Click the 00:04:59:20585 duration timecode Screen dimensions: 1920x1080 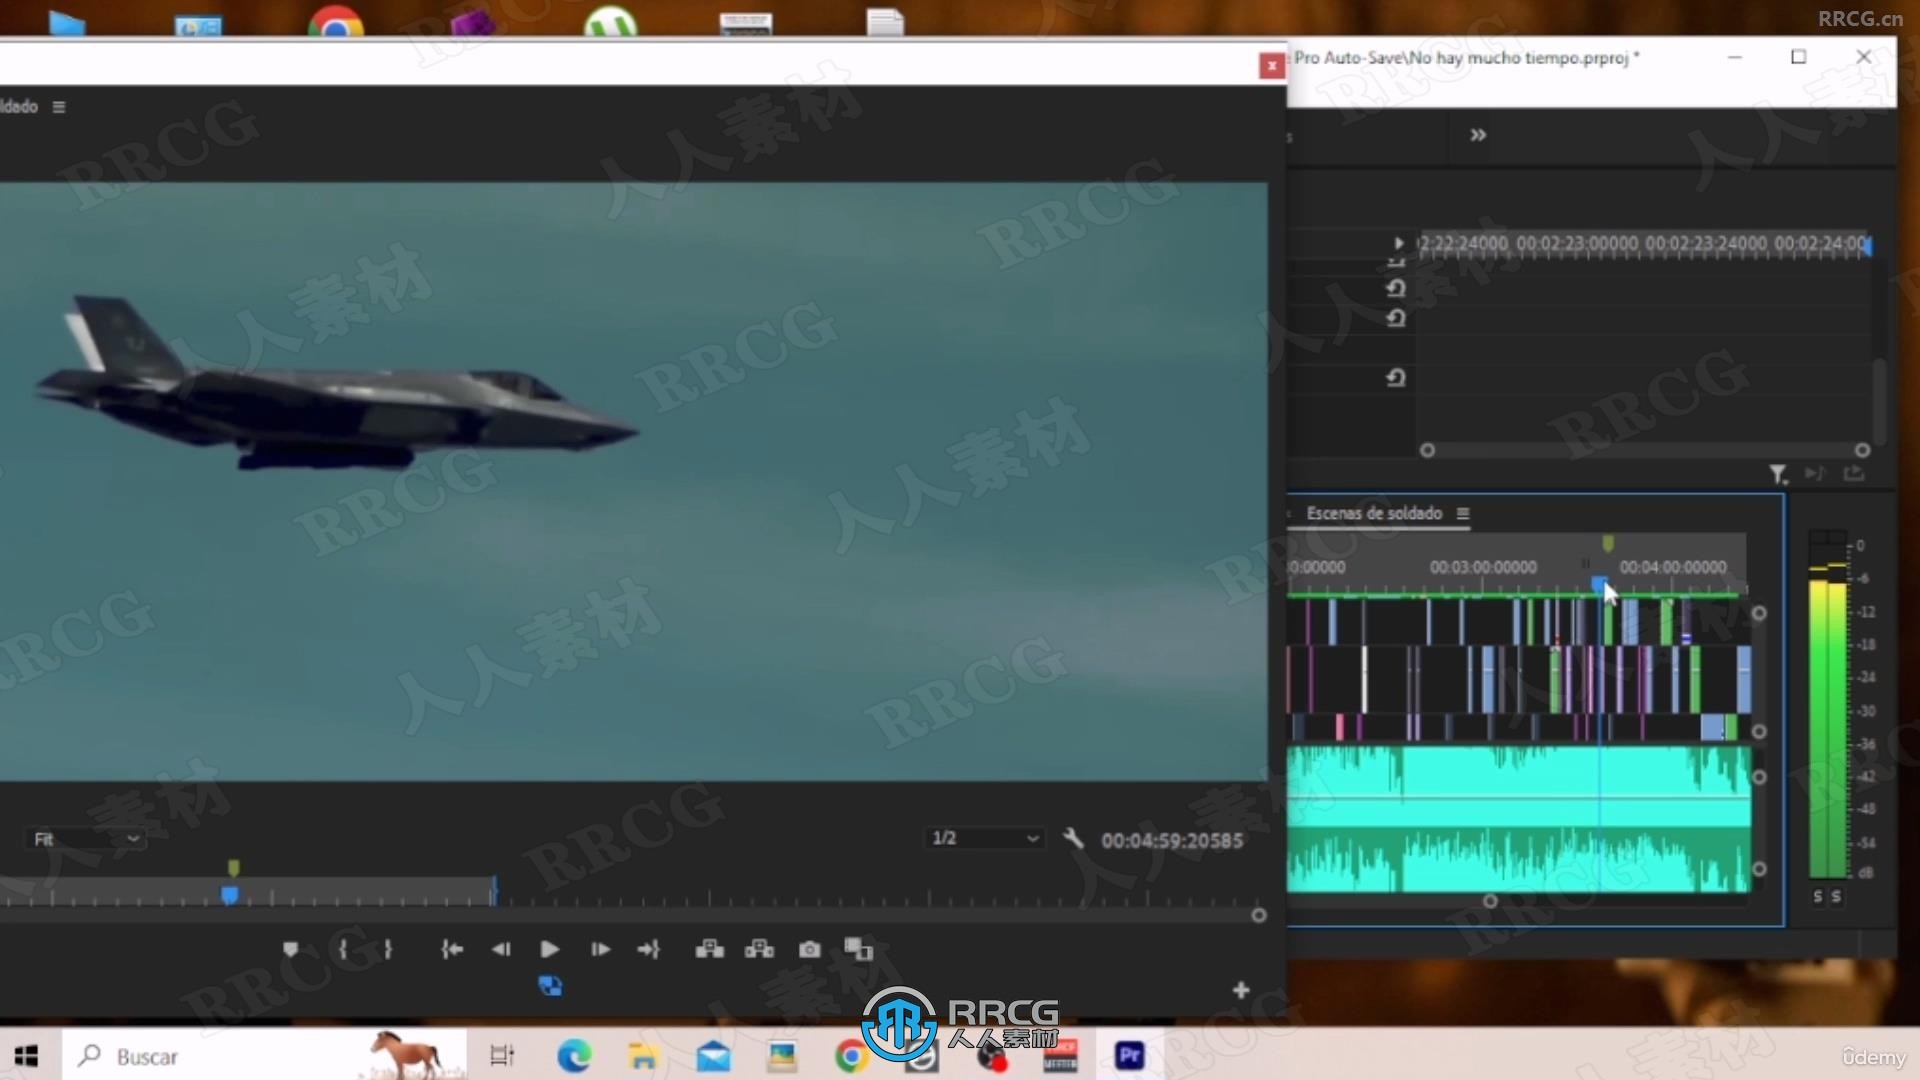pyautogui.click(x=1172, y=841)
